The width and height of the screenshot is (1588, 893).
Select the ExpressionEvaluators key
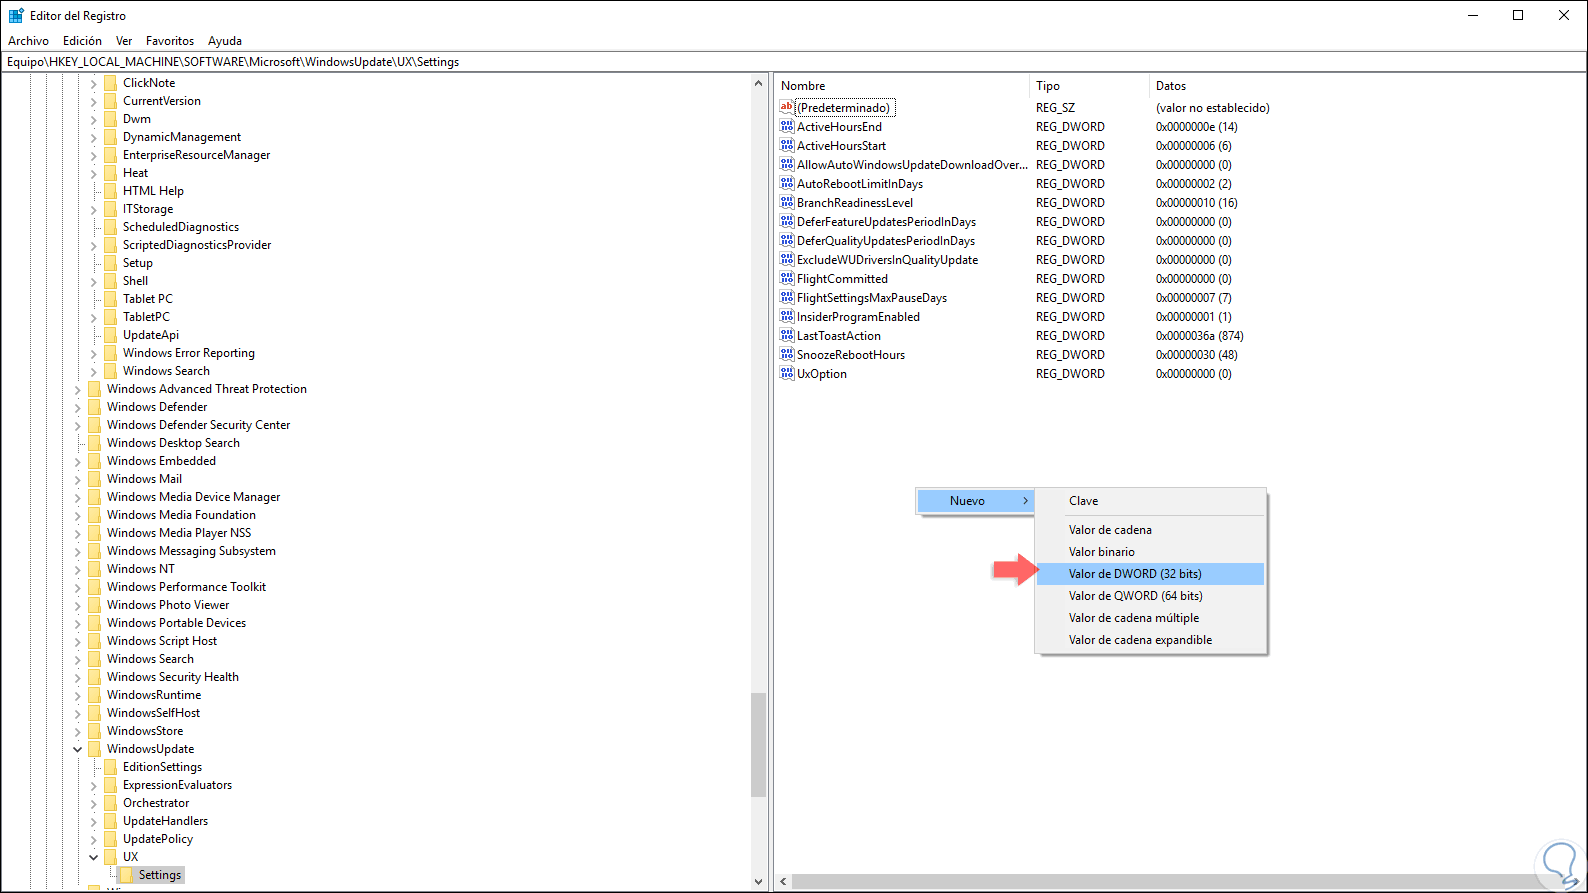[177, 785]
